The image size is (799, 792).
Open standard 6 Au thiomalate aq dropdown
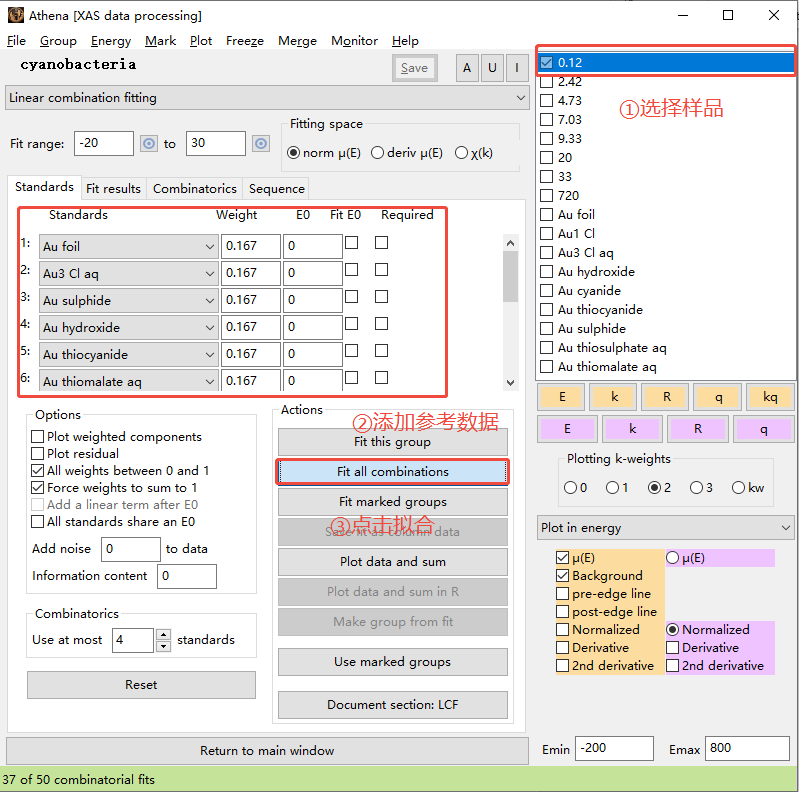coord(129,381)
